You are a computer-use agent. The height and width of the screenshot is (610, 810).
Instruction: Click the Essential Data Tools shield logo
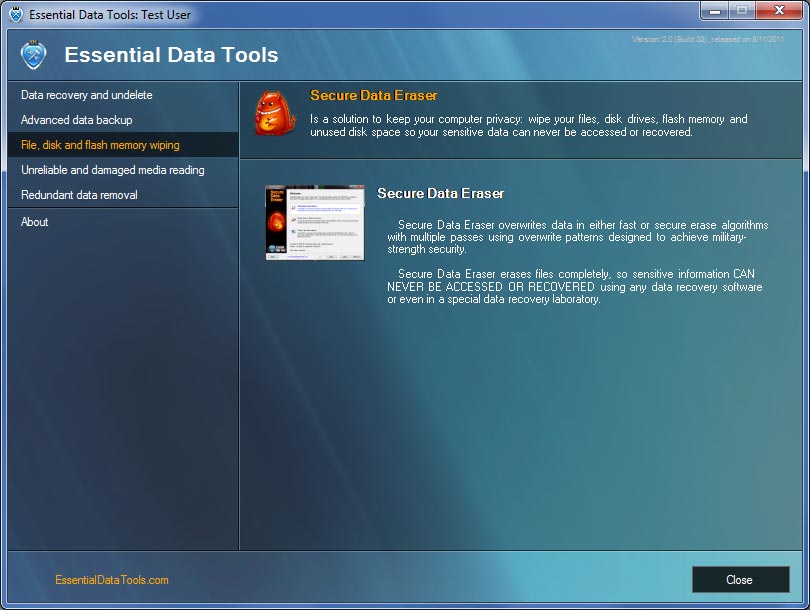(34, 55)
